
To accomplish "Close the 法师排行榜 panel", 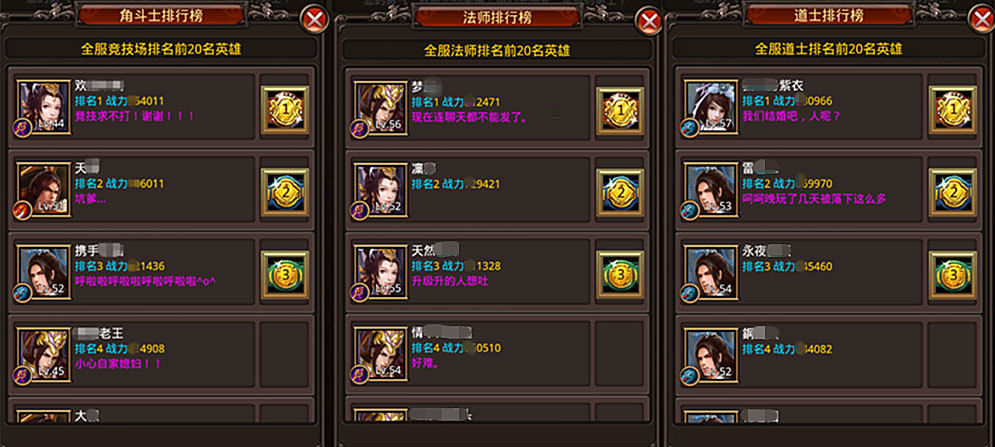I will [x=649, y=22].
